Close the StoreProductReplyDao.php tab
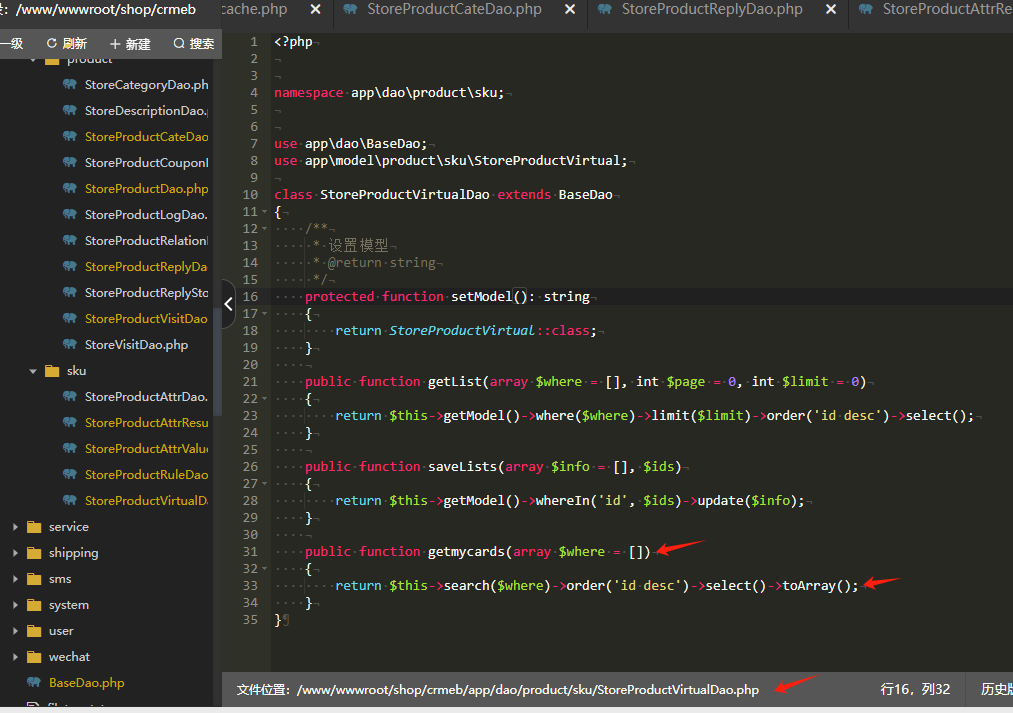Image resolution: width=1013 pixels, height=713 pixels. (x=831, y=9)
